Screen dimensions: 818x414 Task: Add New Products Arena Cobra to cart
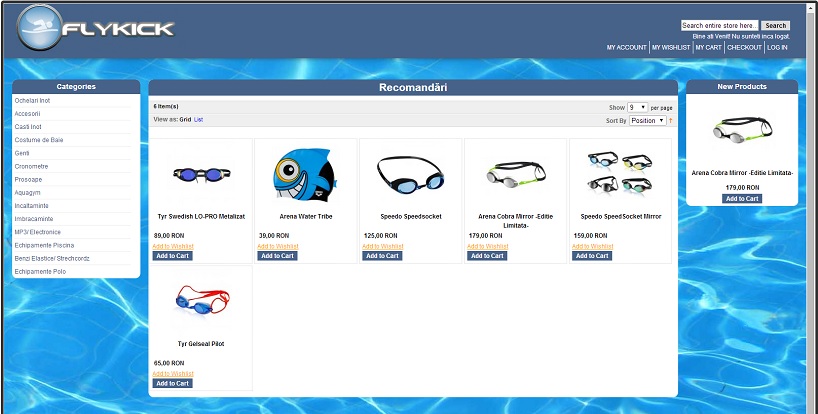click(x=742, y=199)
